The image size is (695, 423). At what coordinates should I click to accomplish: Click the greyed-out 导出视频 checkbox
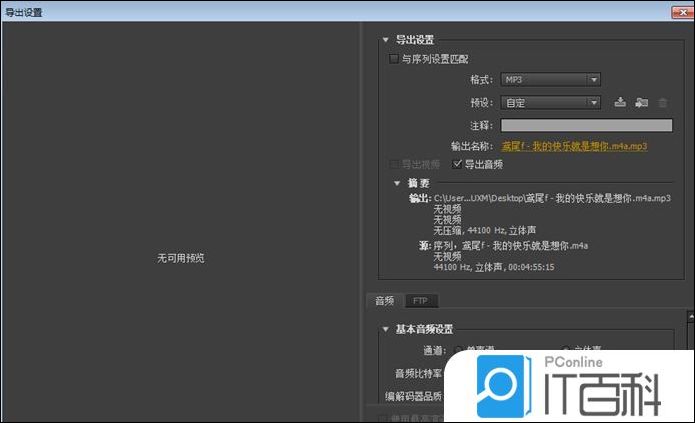click(x=394, y=164)
